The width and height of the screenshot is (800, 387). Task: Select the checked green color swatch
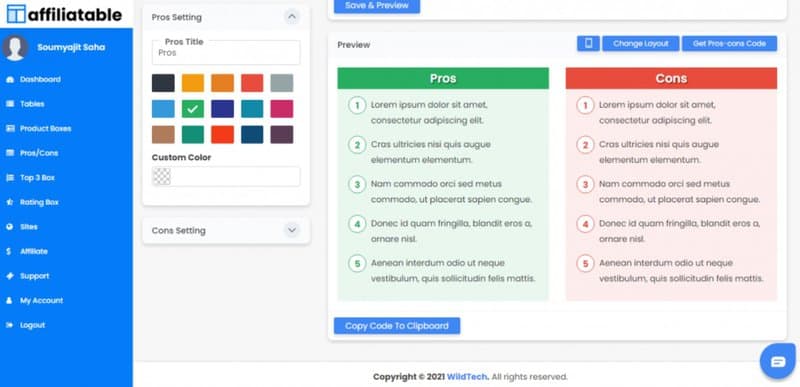(193, 109)
